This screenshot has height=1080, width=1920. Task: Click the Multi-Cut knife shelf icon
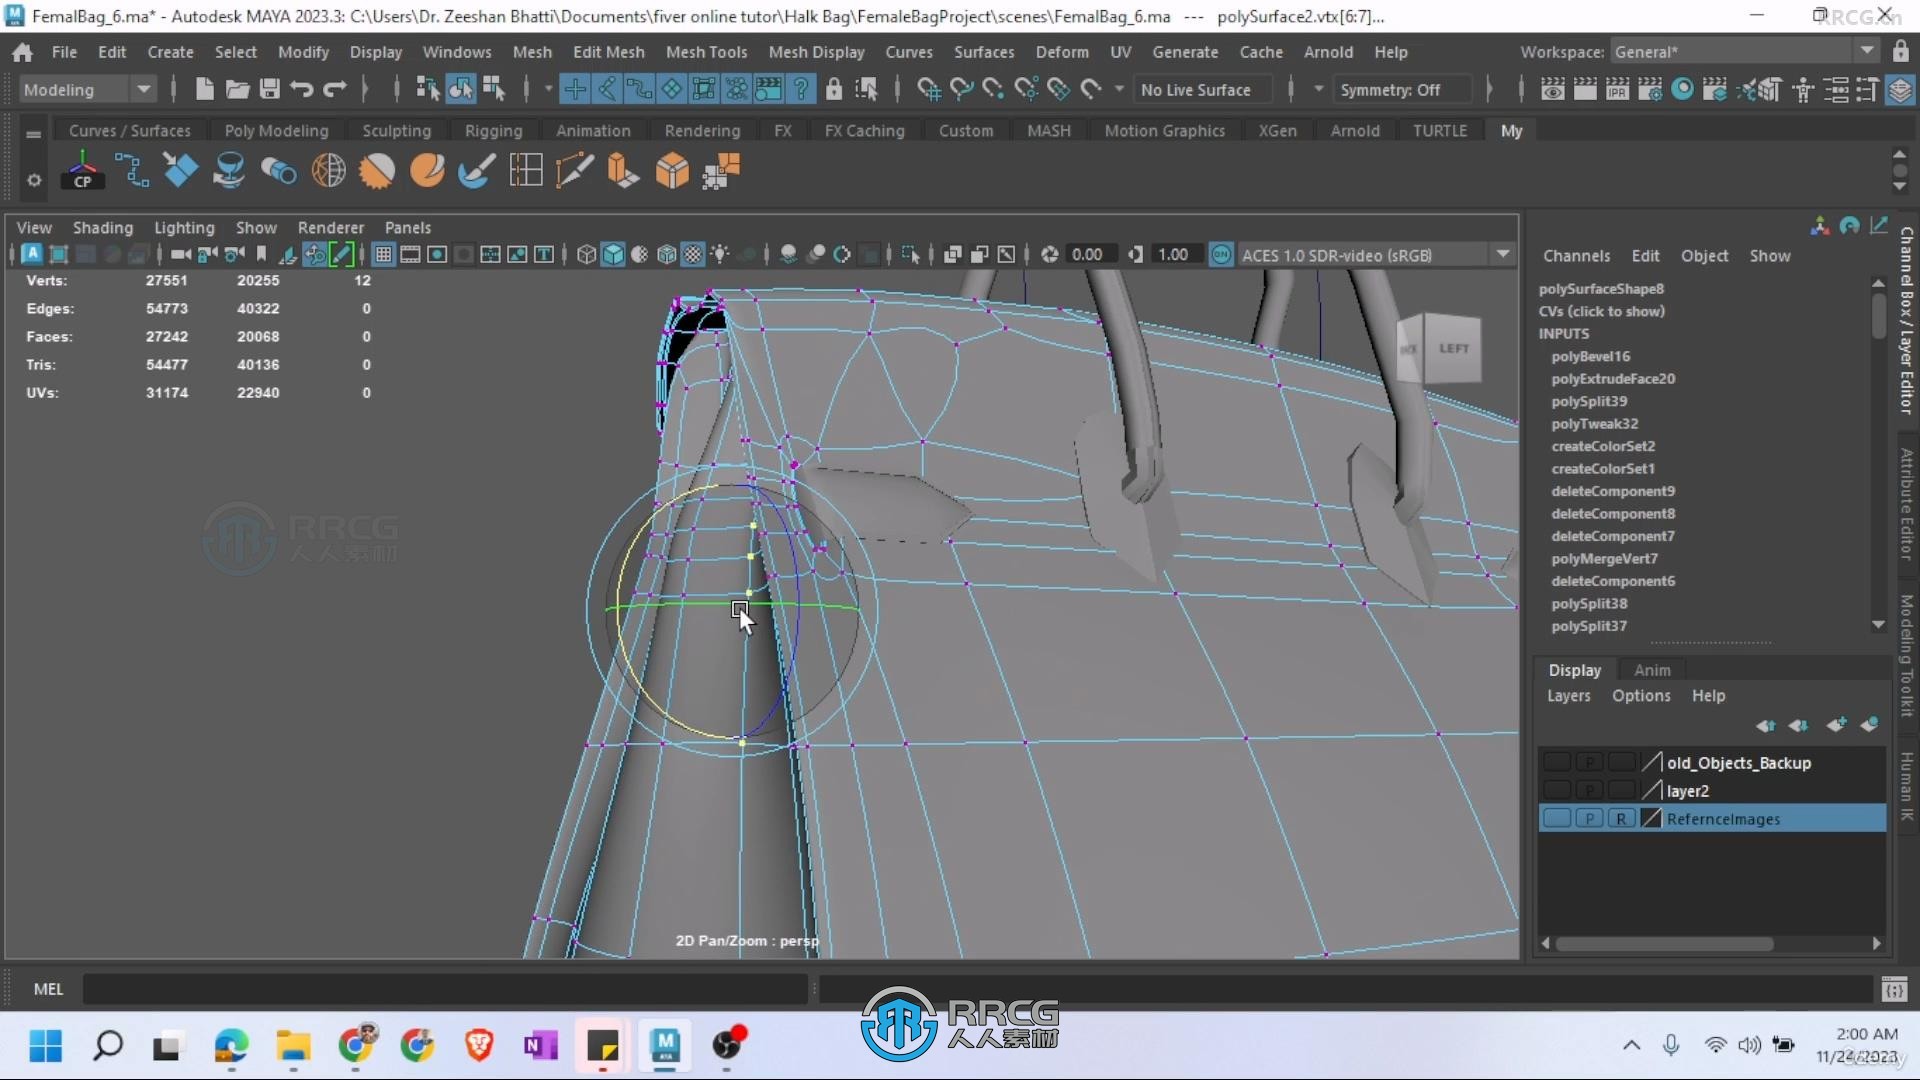coord(575,171)
